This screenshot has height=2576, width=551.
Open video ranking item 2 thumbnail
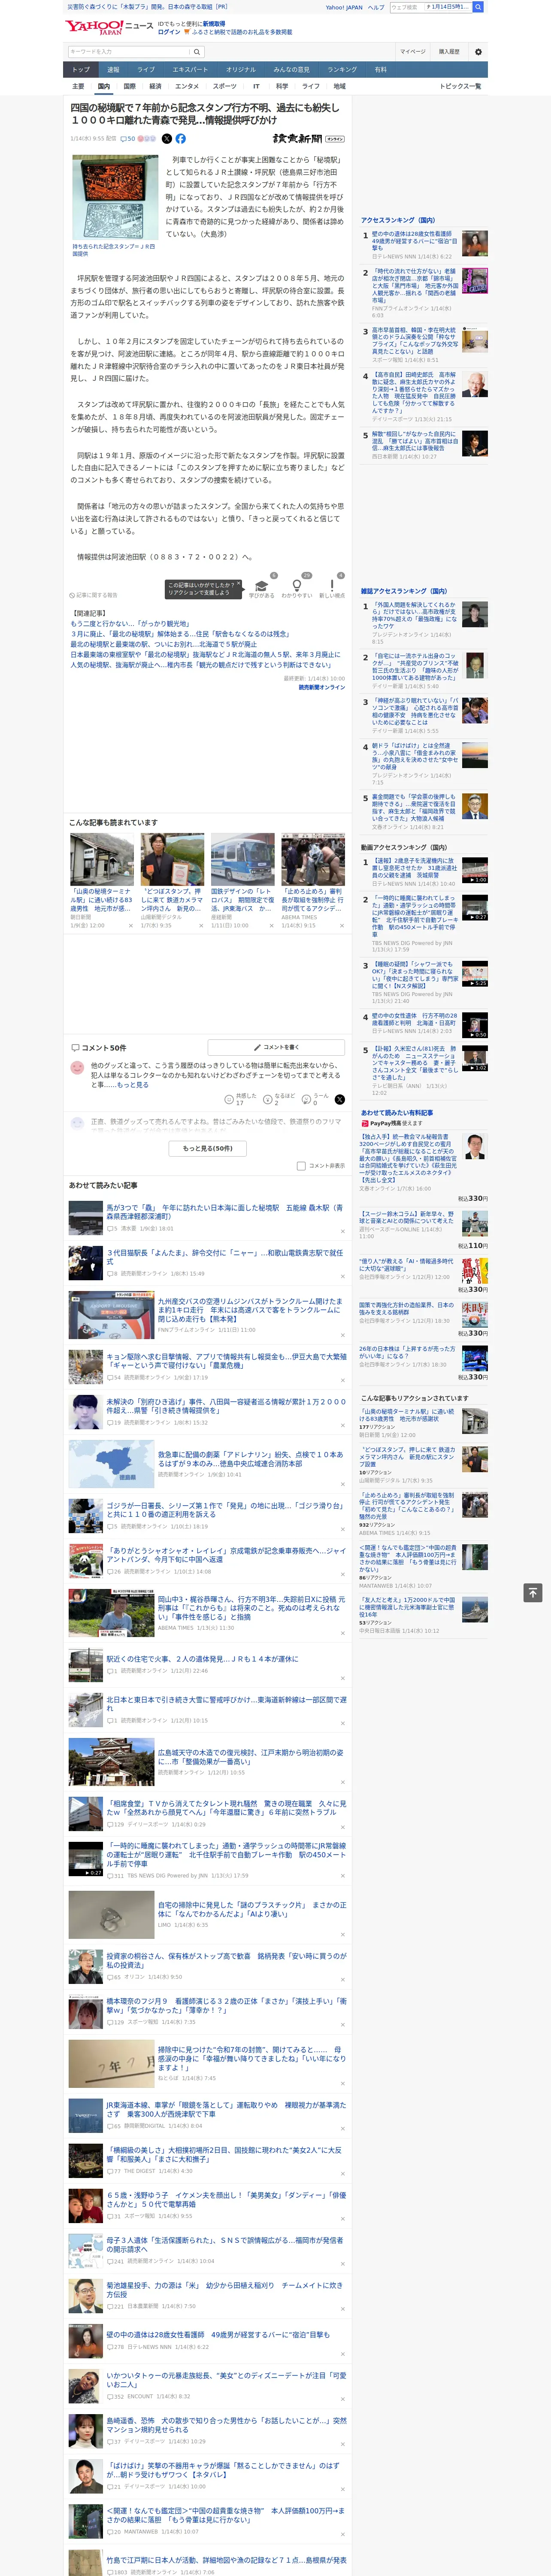click(475, 908)
